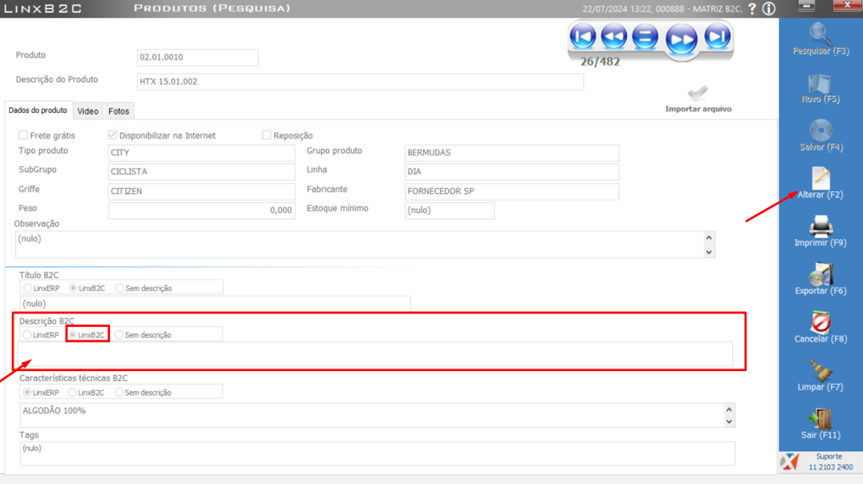Click Importar arquivo checkmark icon

tap(698, 93)
